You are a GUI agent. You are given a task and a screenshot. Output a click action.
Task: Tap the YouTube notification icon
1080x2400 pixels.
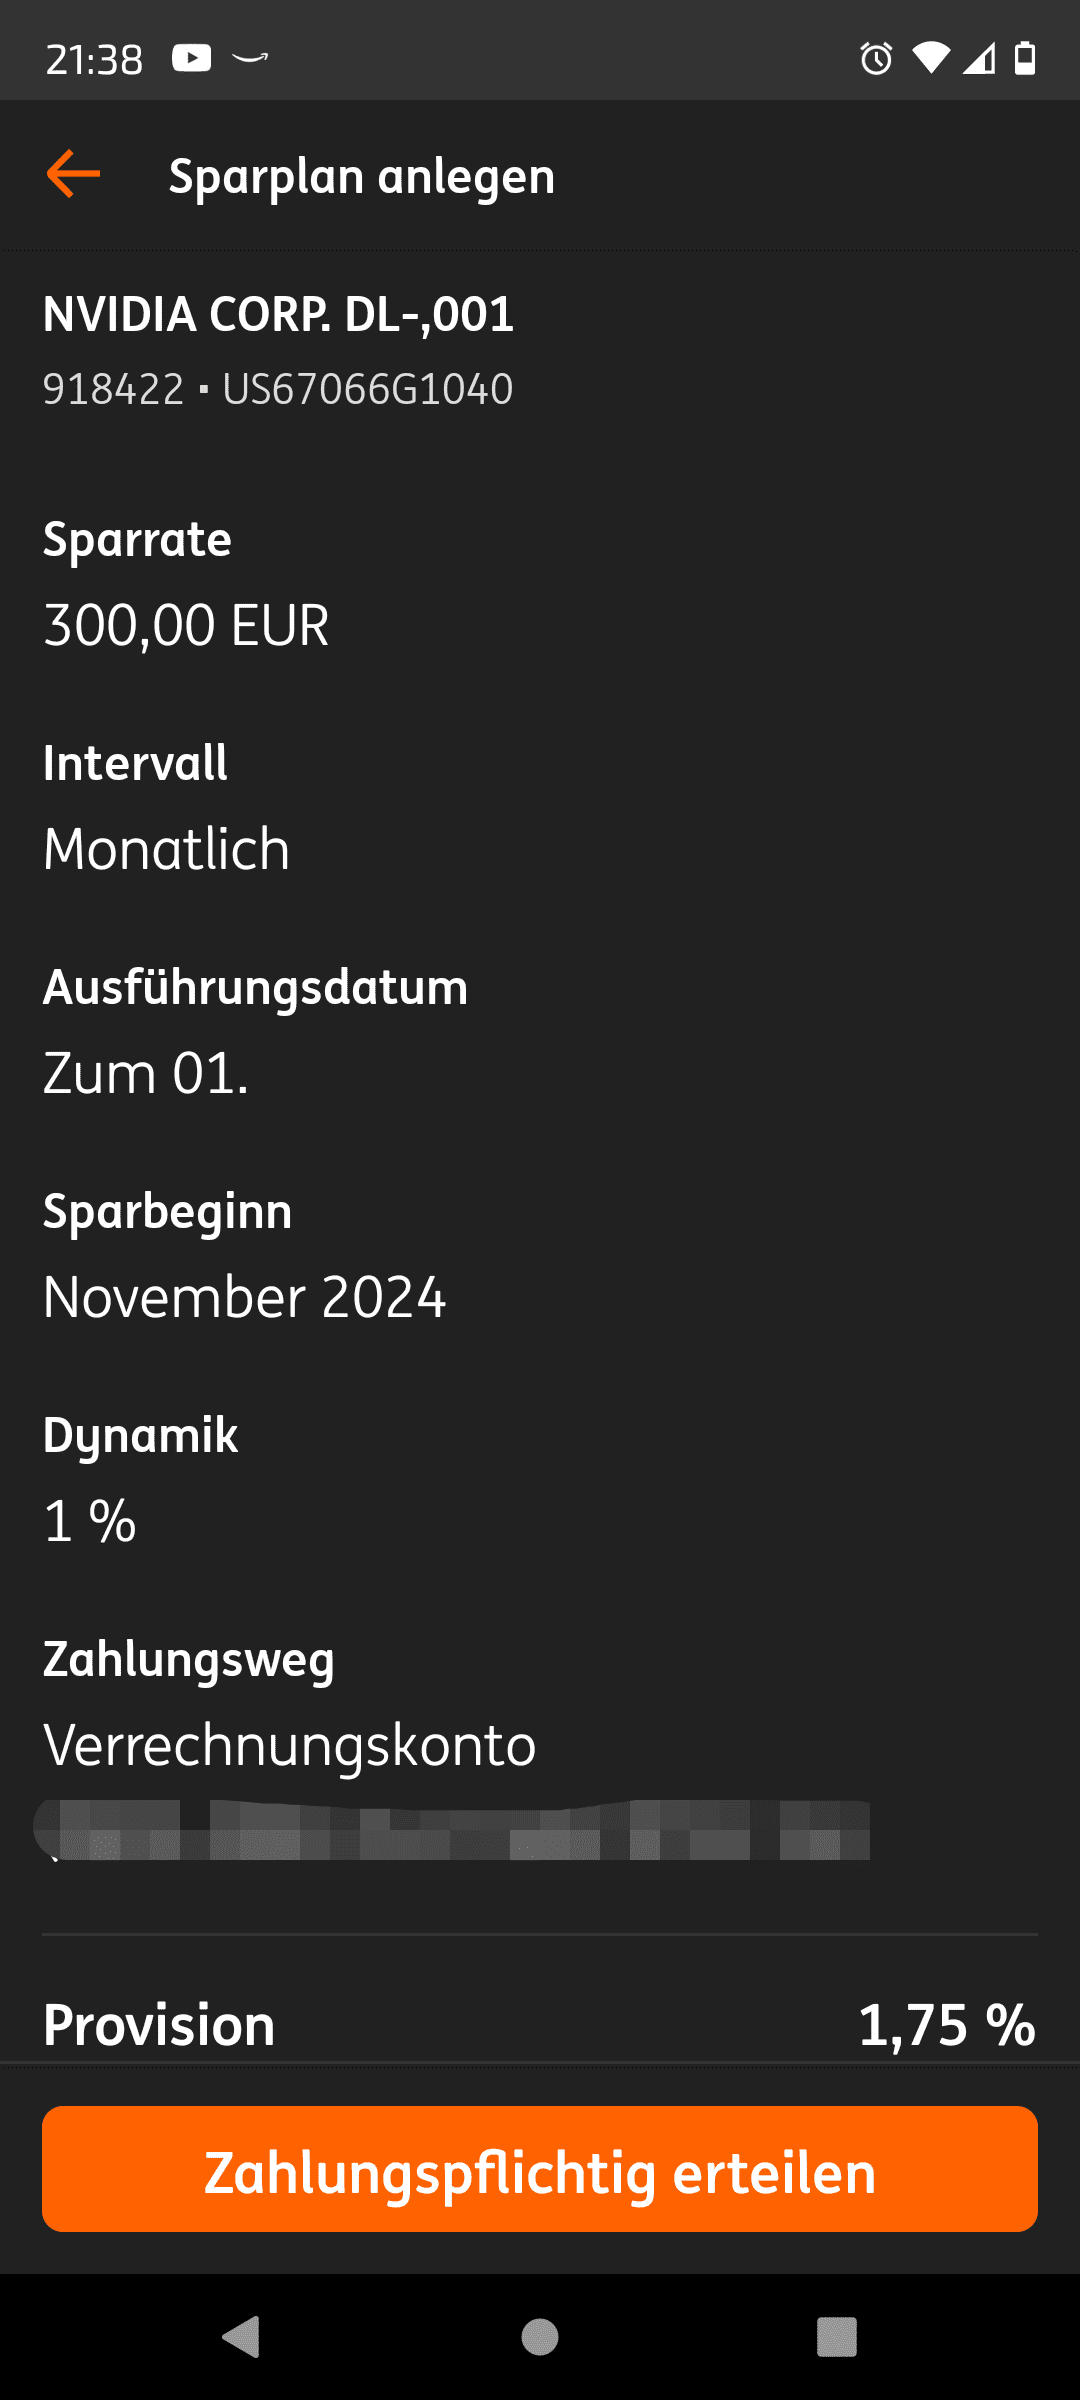click(x=191, y=58)
